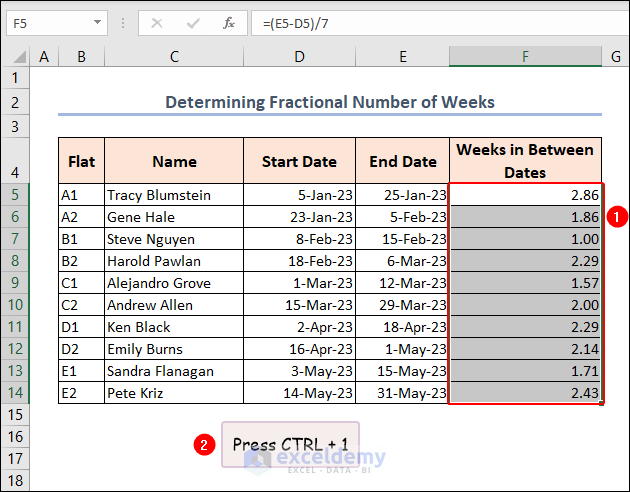Image resolution: width=630 pixels, height=492 pixels.
Task: Open Insert Function (fx) dialog
Action: click(x=229, y=22)
